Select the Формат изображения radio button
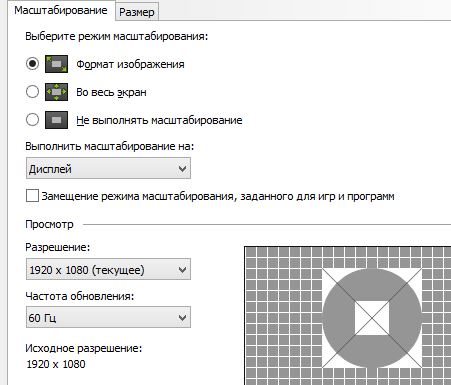Image resolution: width=451 pixels, height=385 pixels. click(x=32, y=64)
